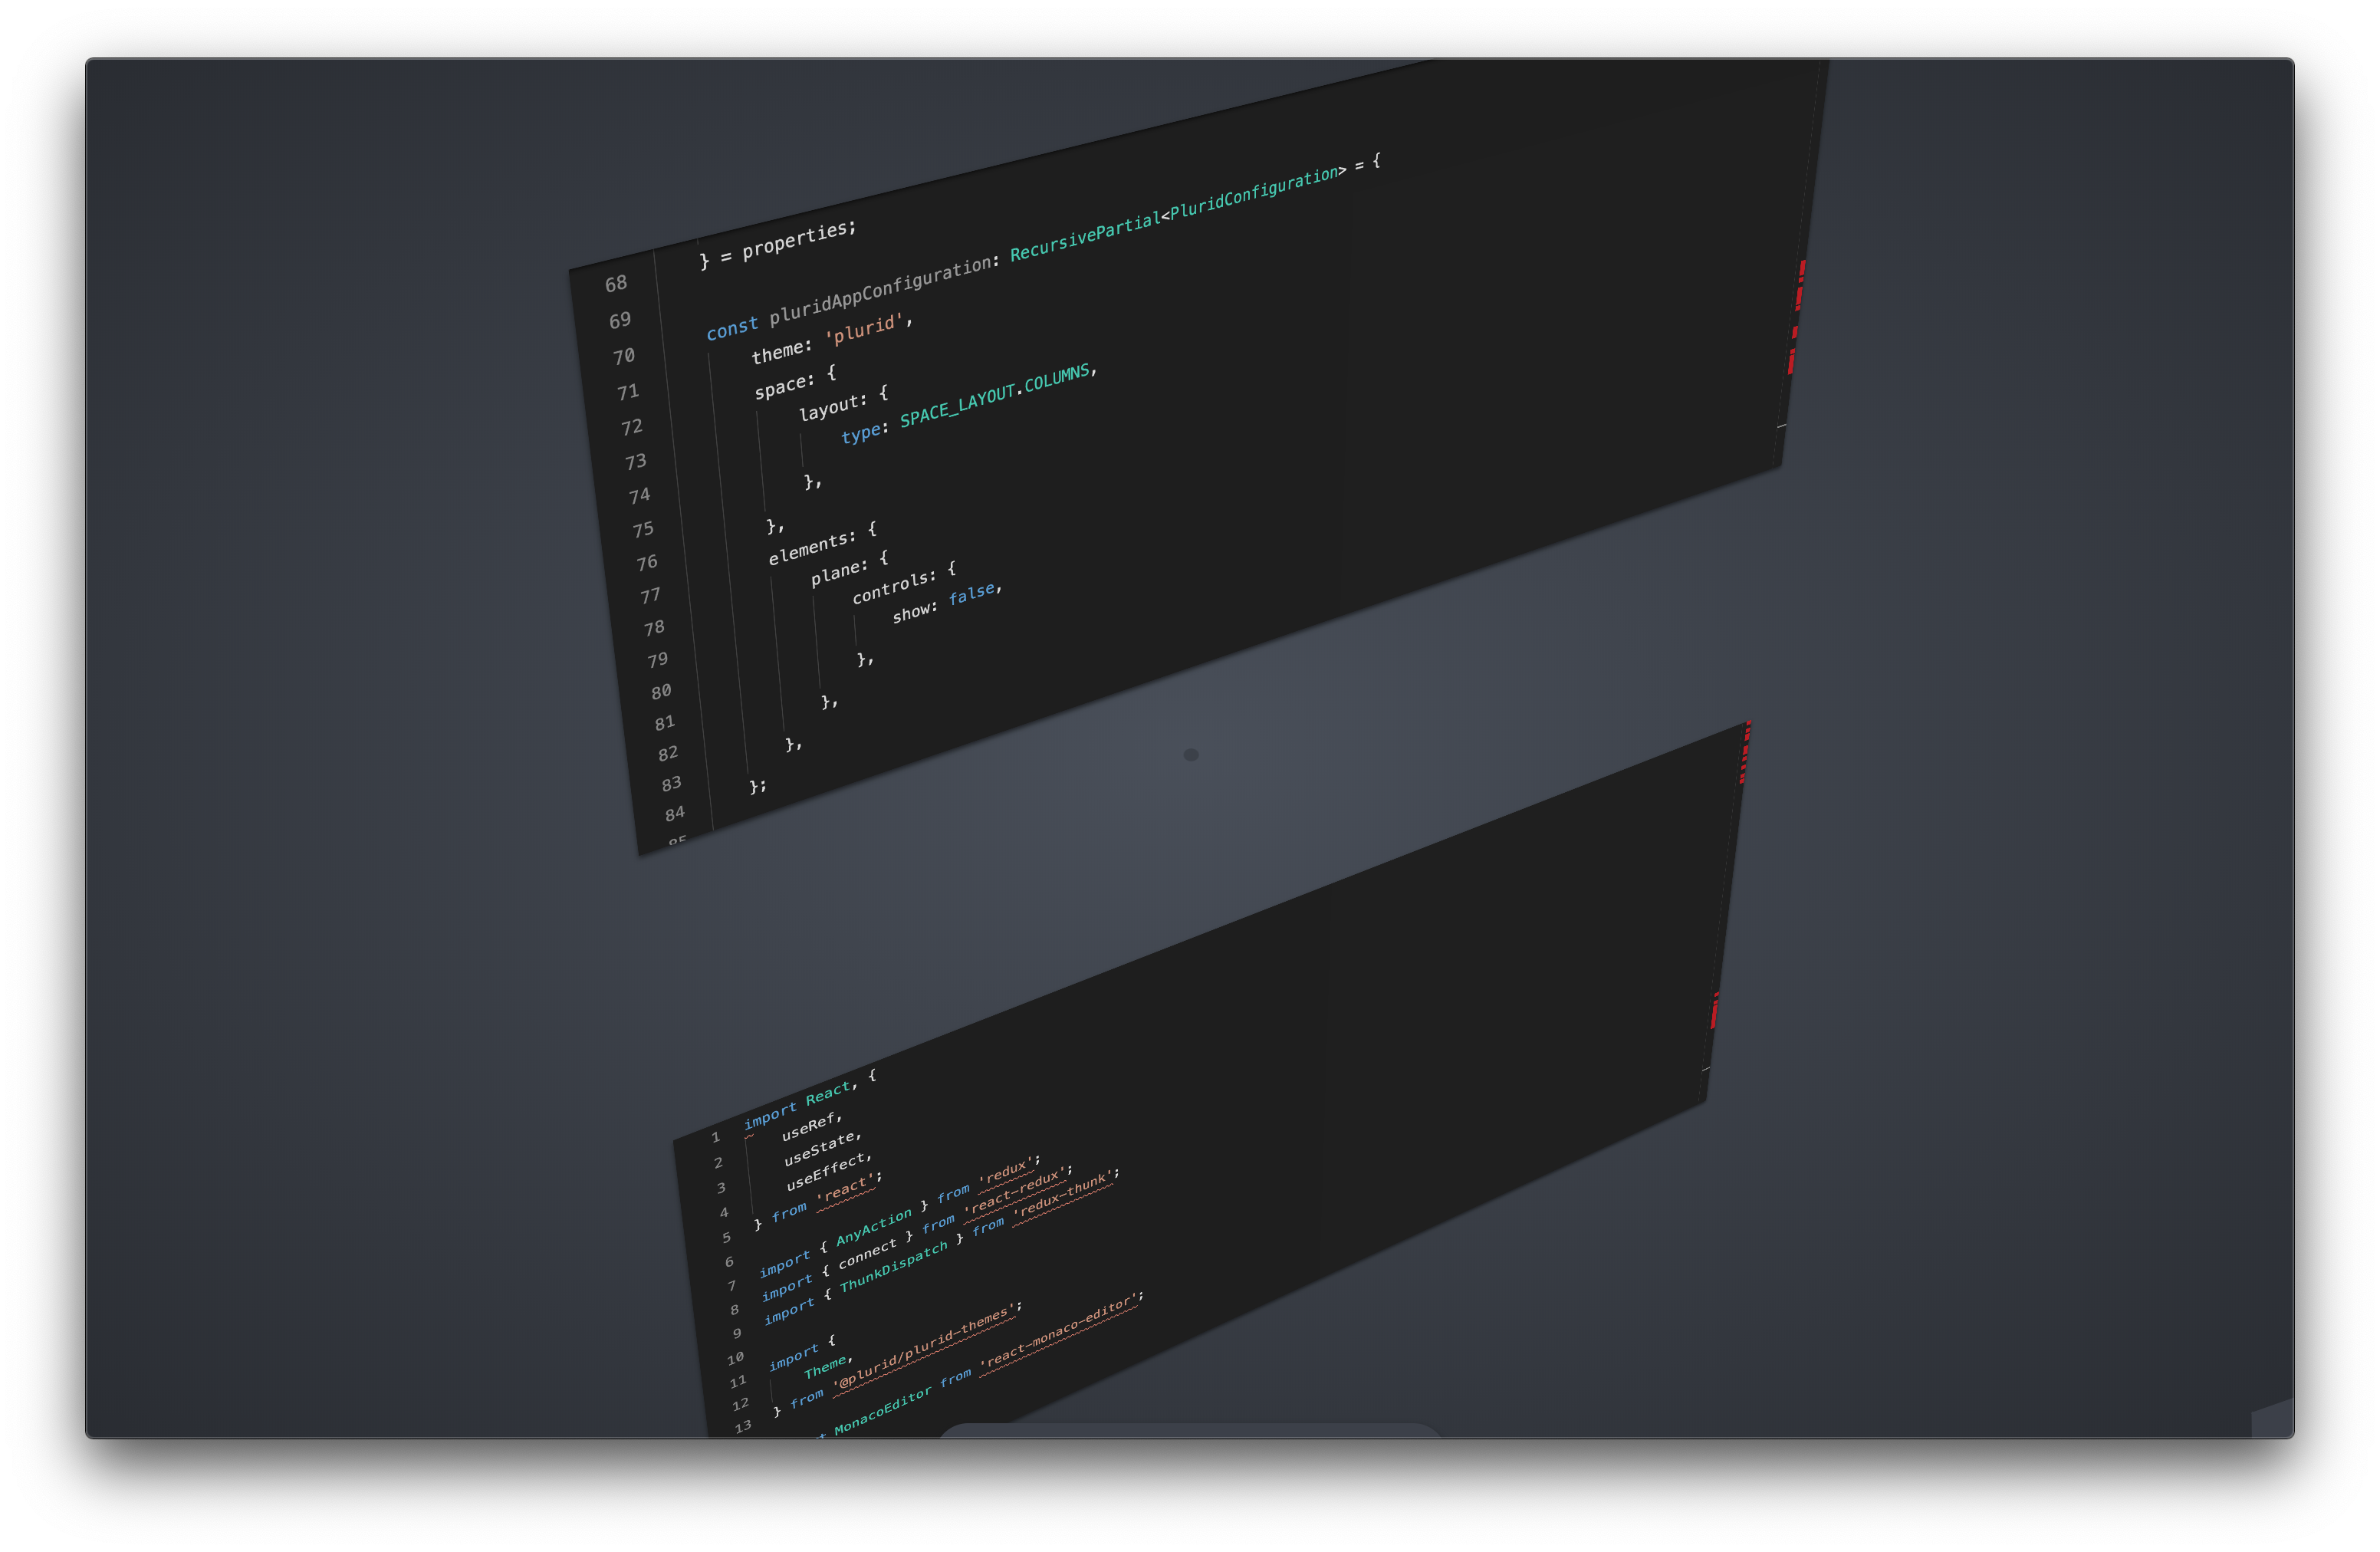2380x1552 pixels.
Task: Click the rounded toolbar at the bottom edge
Action: coord(1189,1430)
